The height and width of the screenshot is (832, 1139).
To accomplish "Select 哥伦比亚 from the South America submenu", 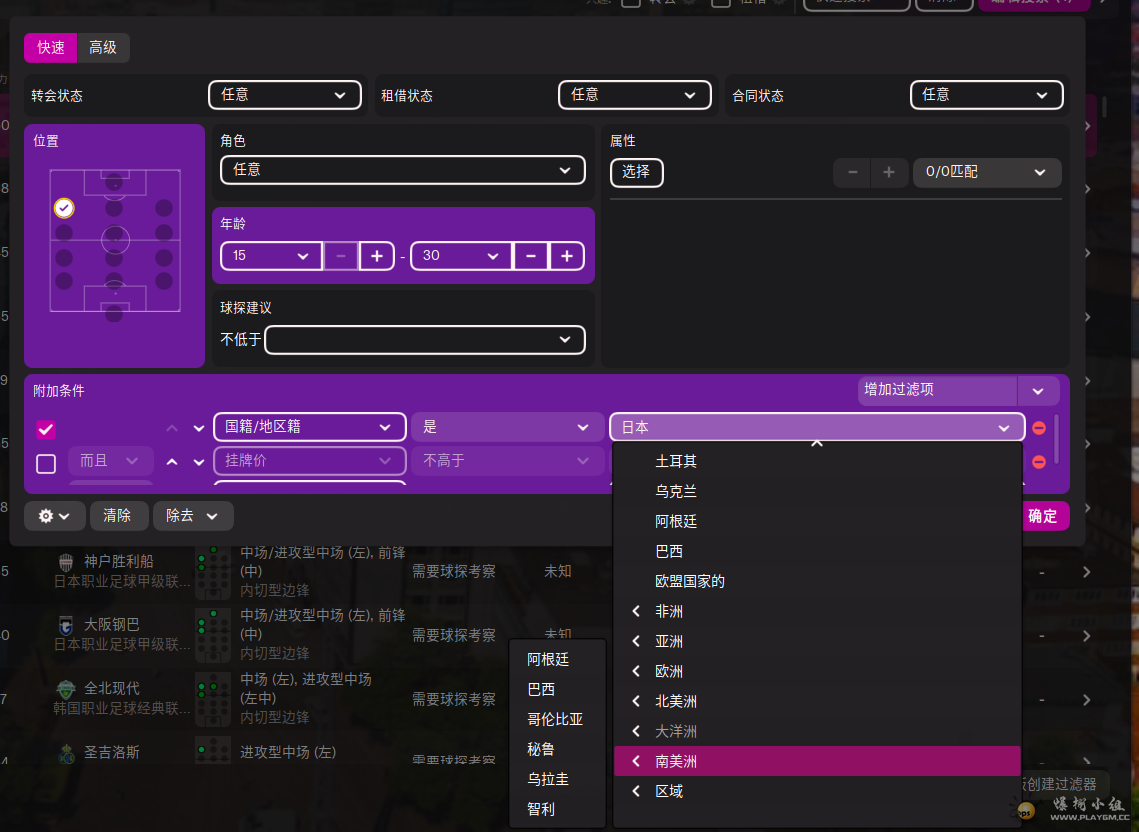I will (x=555, y=719).
